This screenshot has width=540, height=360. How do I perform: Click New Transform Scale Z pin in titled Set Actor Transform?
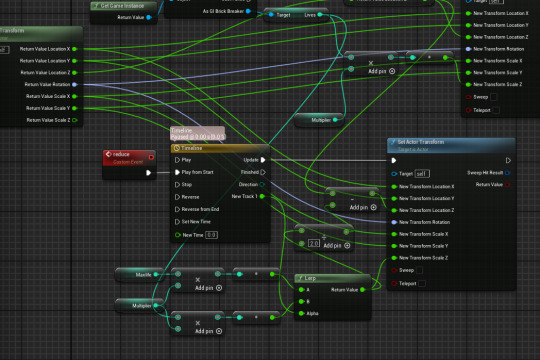point(394,258)
